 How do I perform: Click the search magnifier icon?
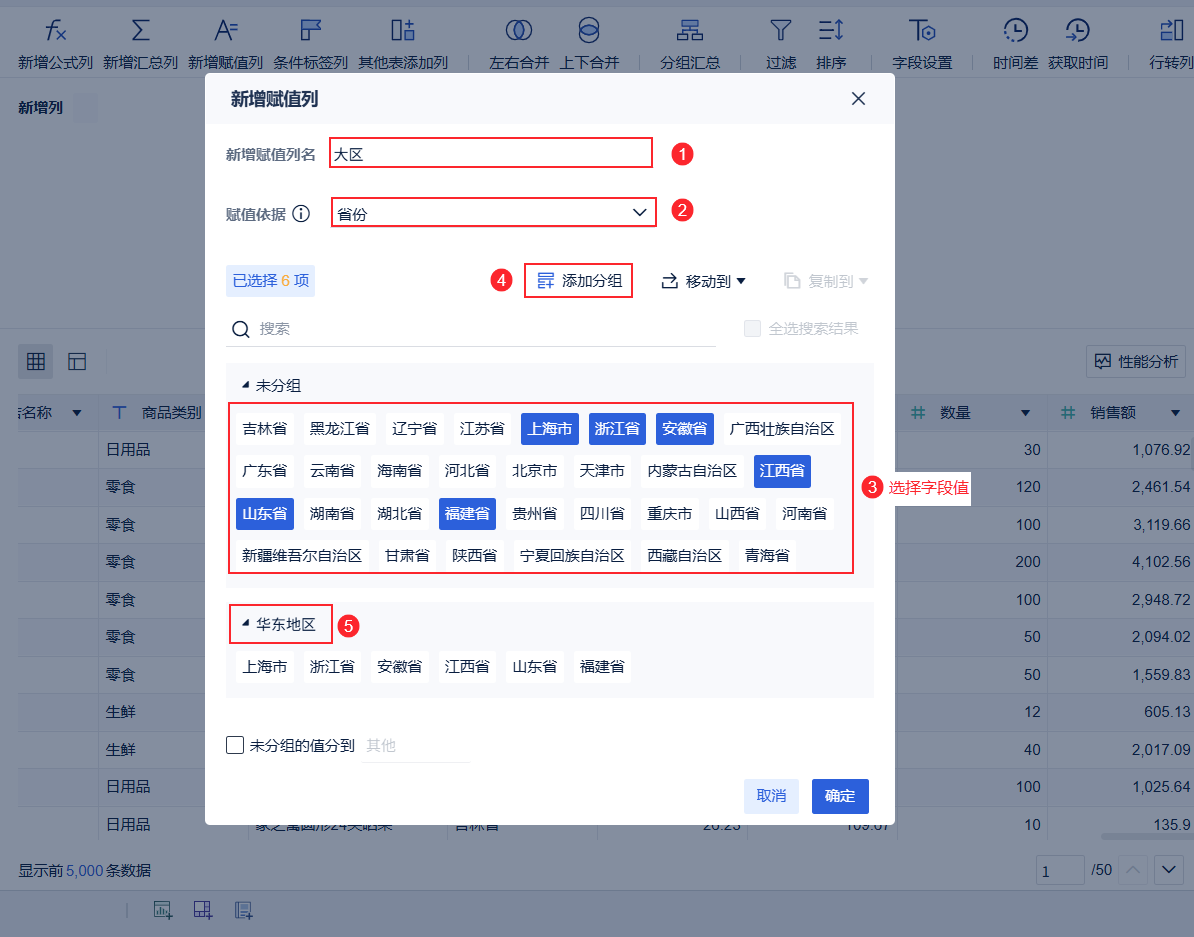pos(241,329)
